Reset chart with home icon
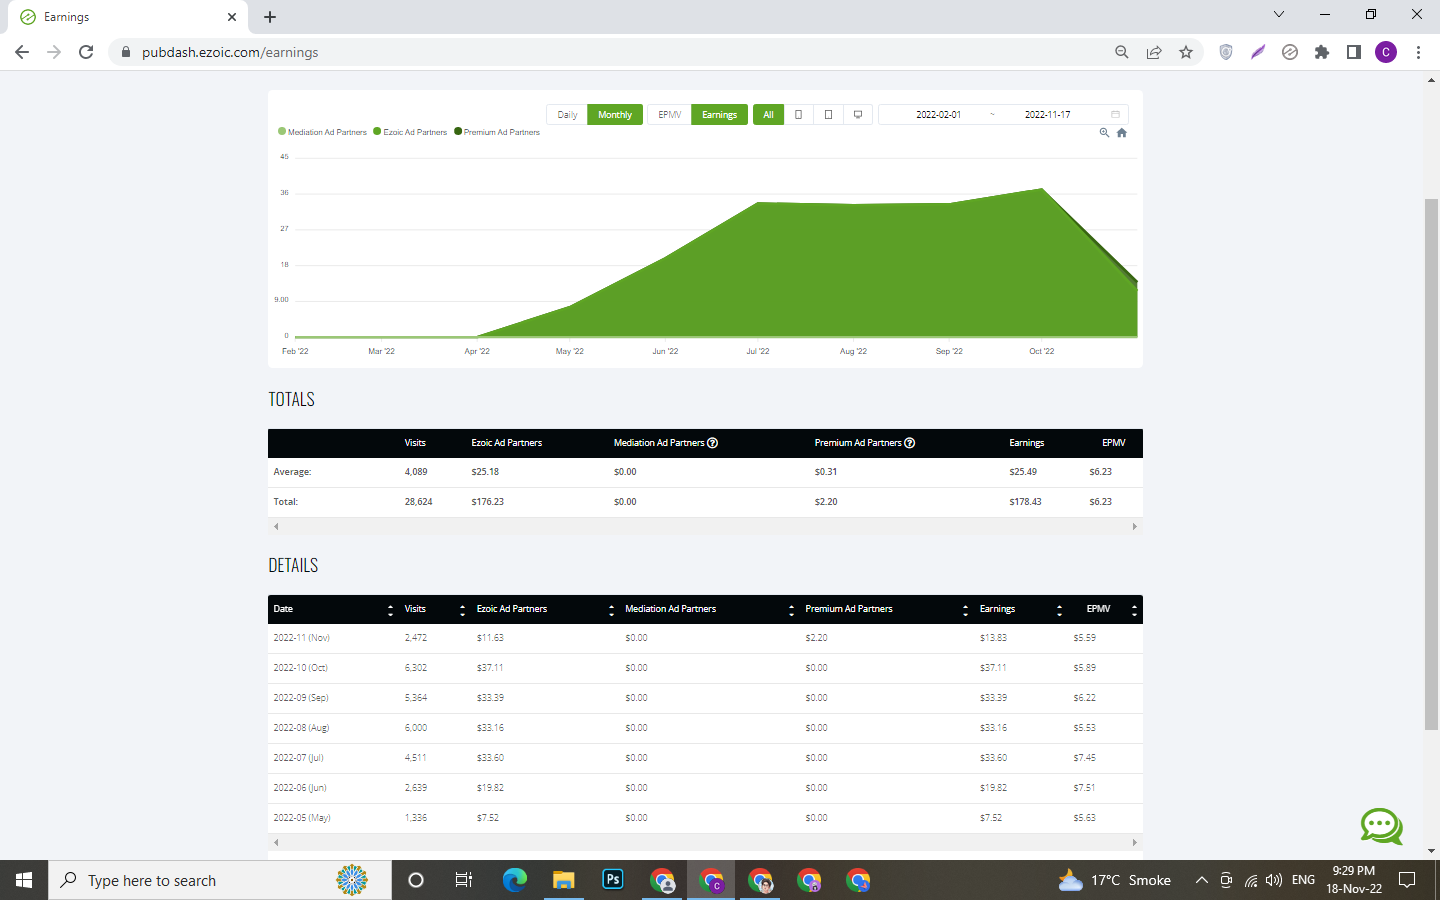Viewport: 1440px width, 900px height. [1122, 133]
